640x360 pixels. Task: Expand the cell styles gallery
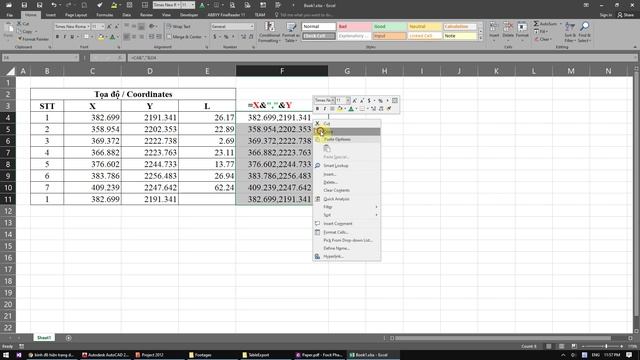tap(480, 38)
